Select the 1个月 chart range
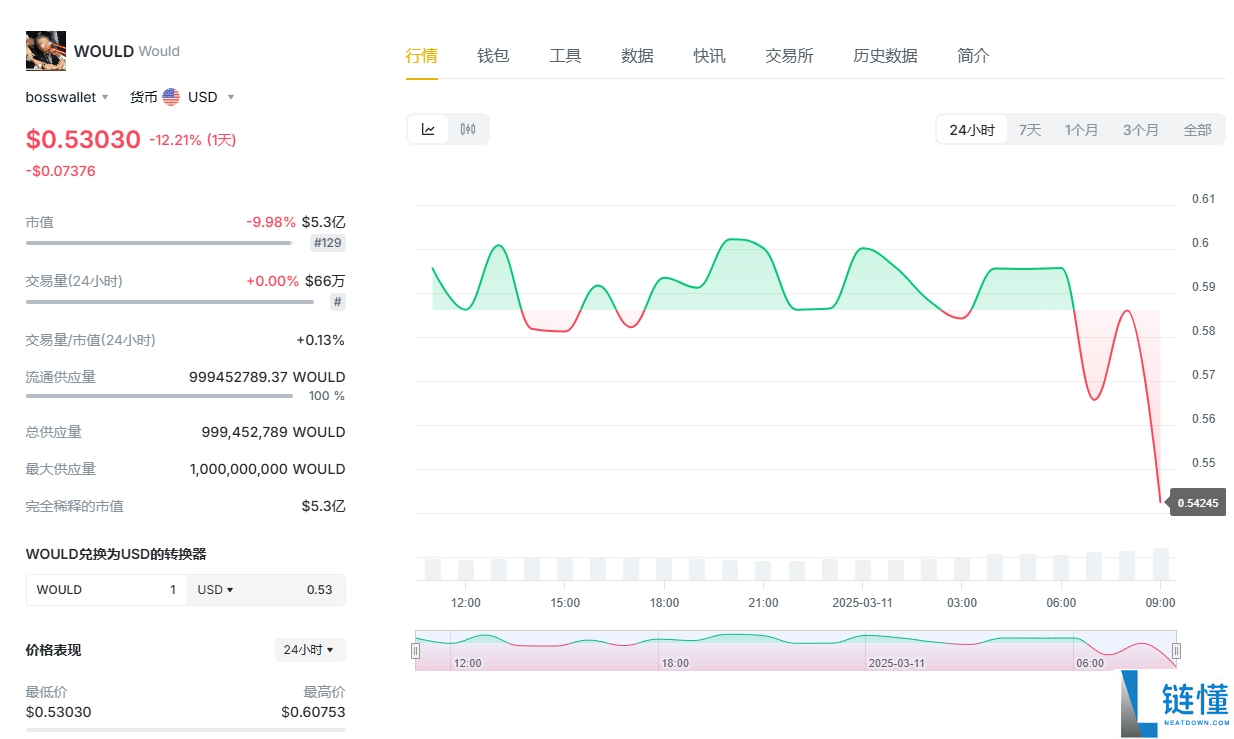 point(1081,130)
